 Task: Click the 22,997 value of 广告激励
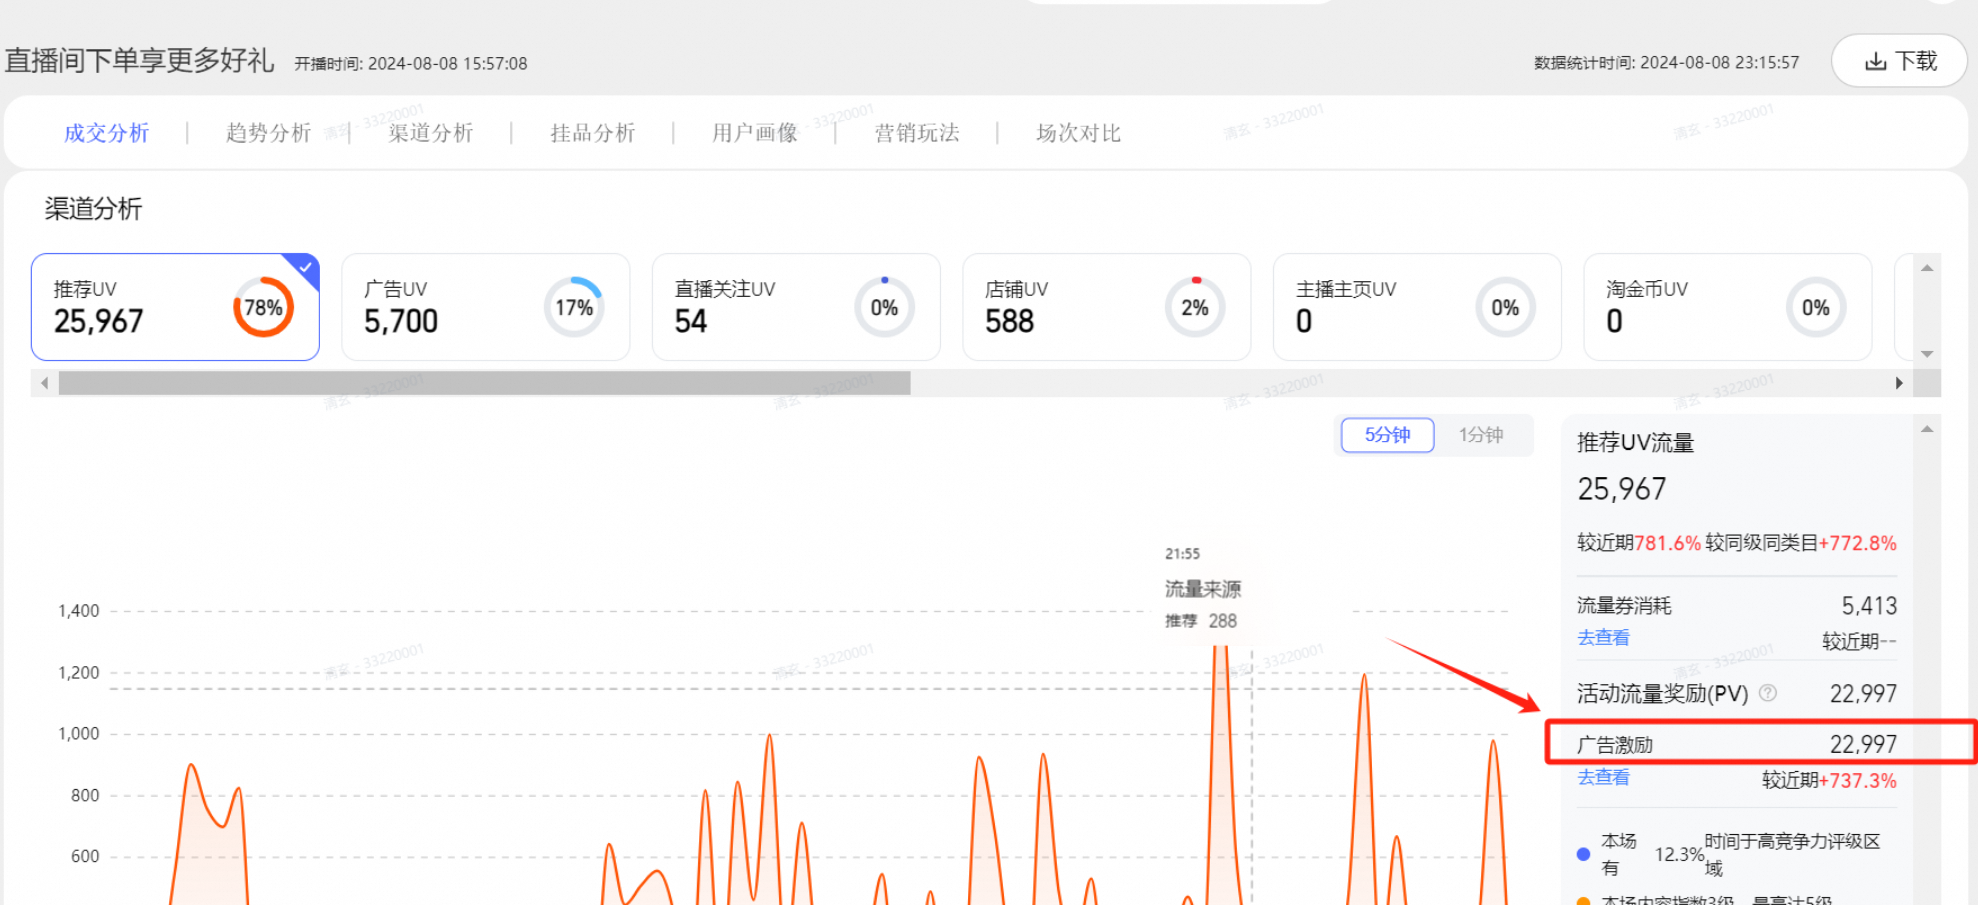[1863, 744]
